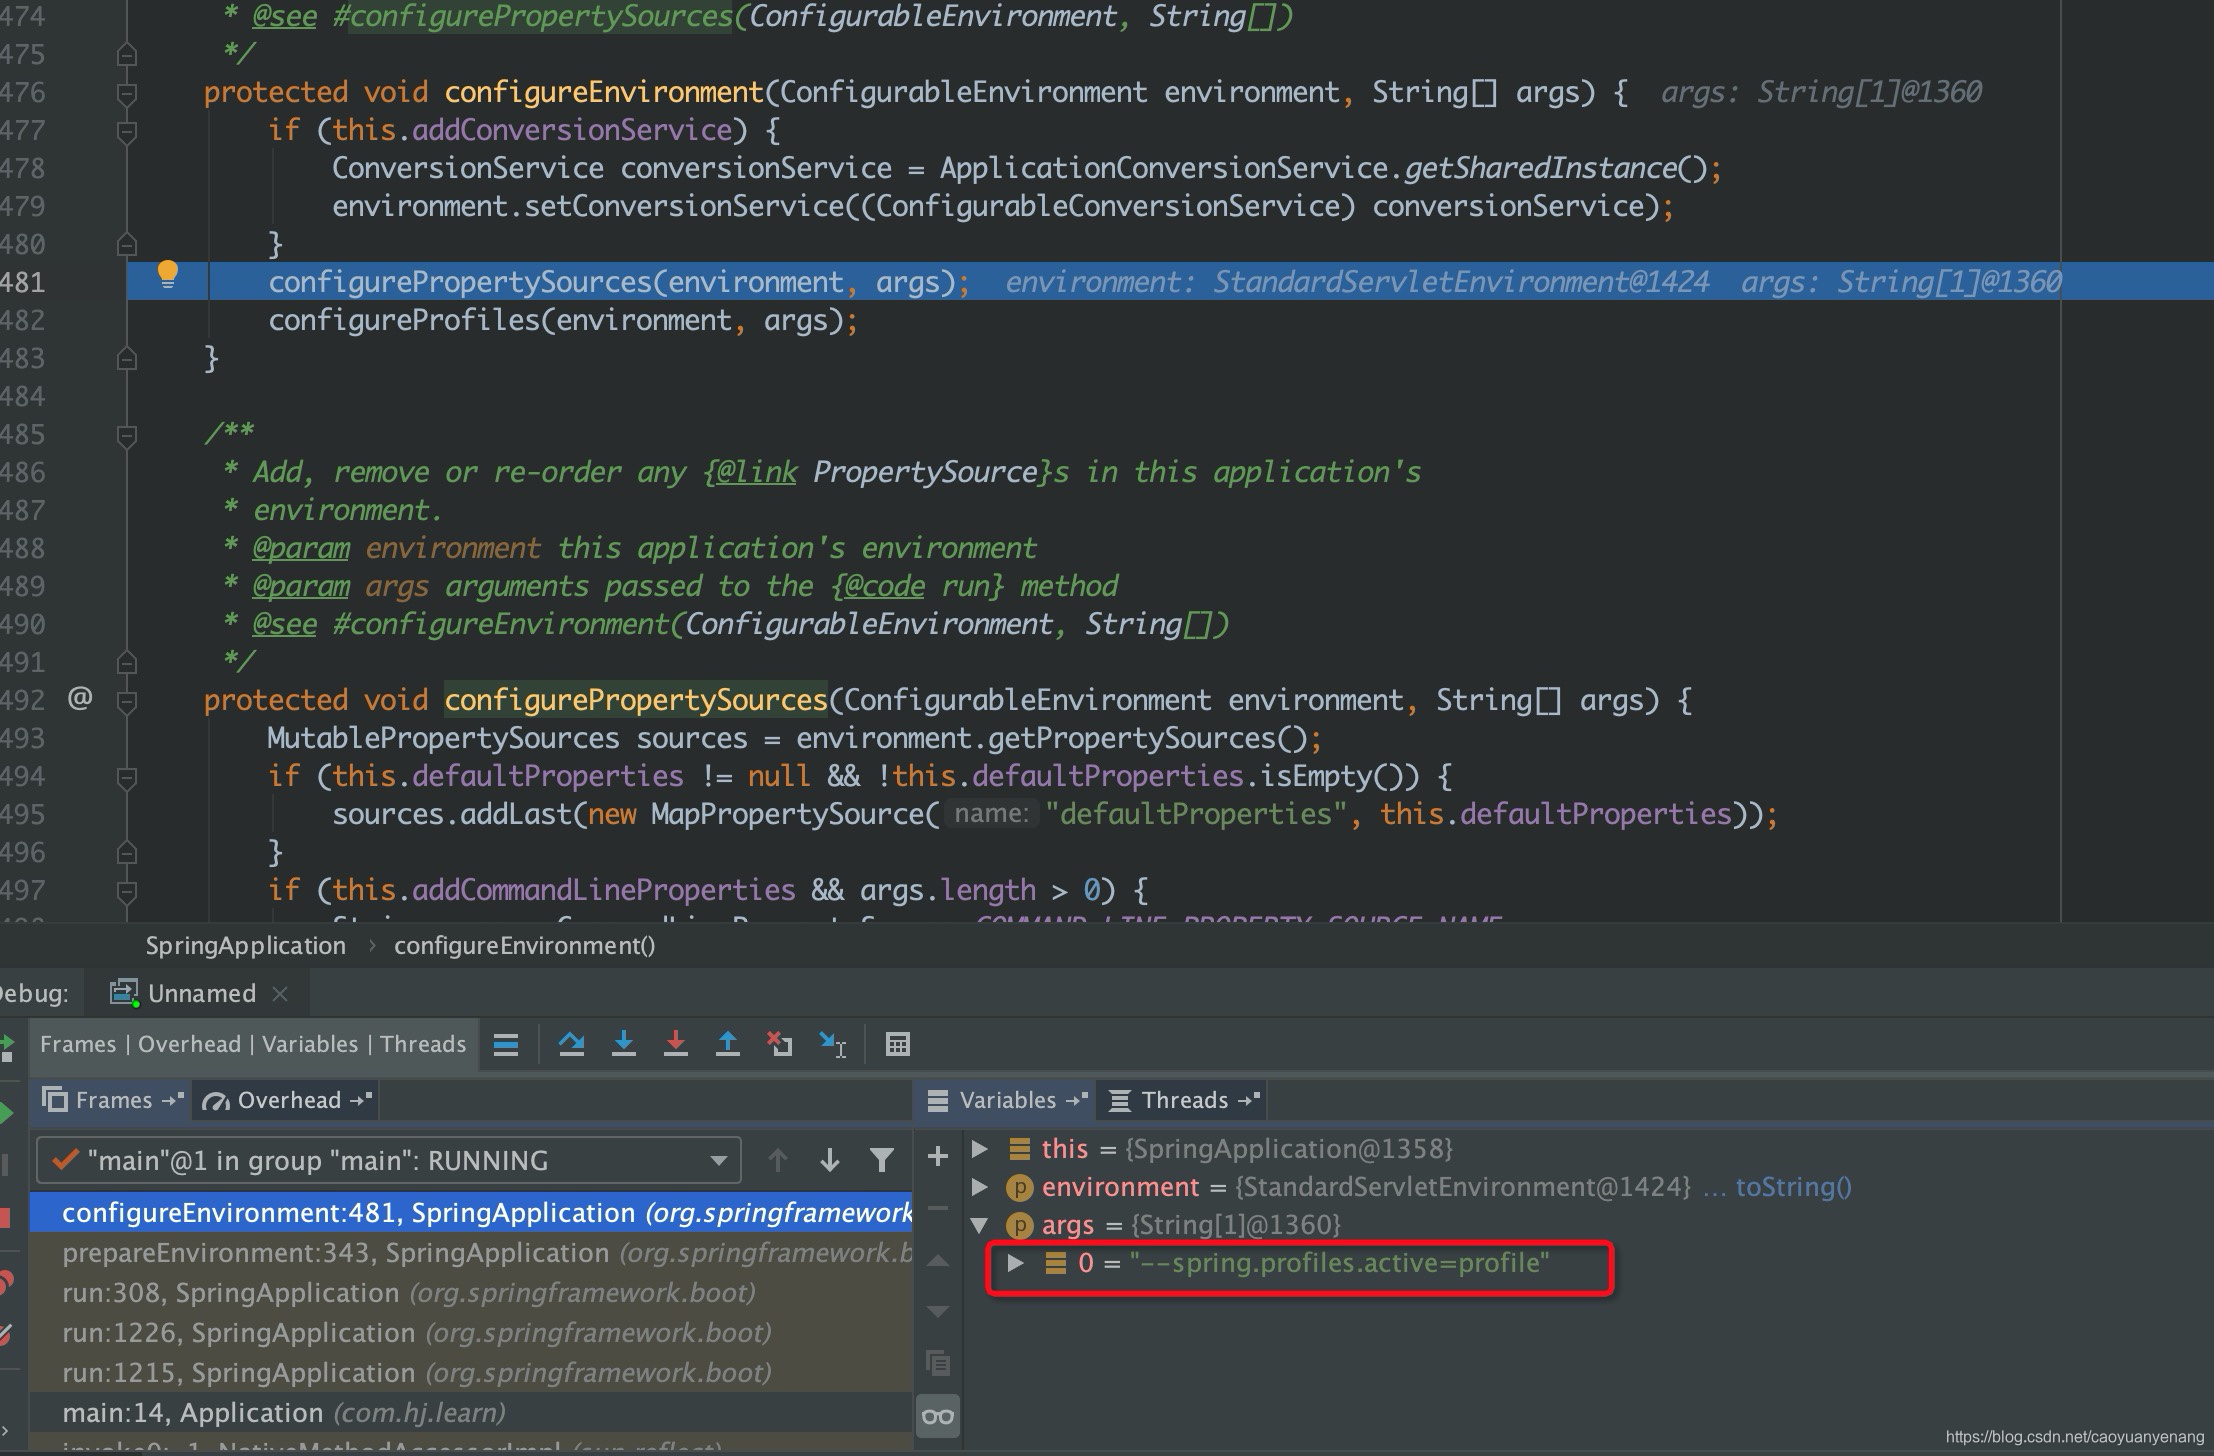The height and width of the screenshot is (1456, 2214).
Task: Toggle the glasses watches view icon
Action: click(x=938, y=1416)
